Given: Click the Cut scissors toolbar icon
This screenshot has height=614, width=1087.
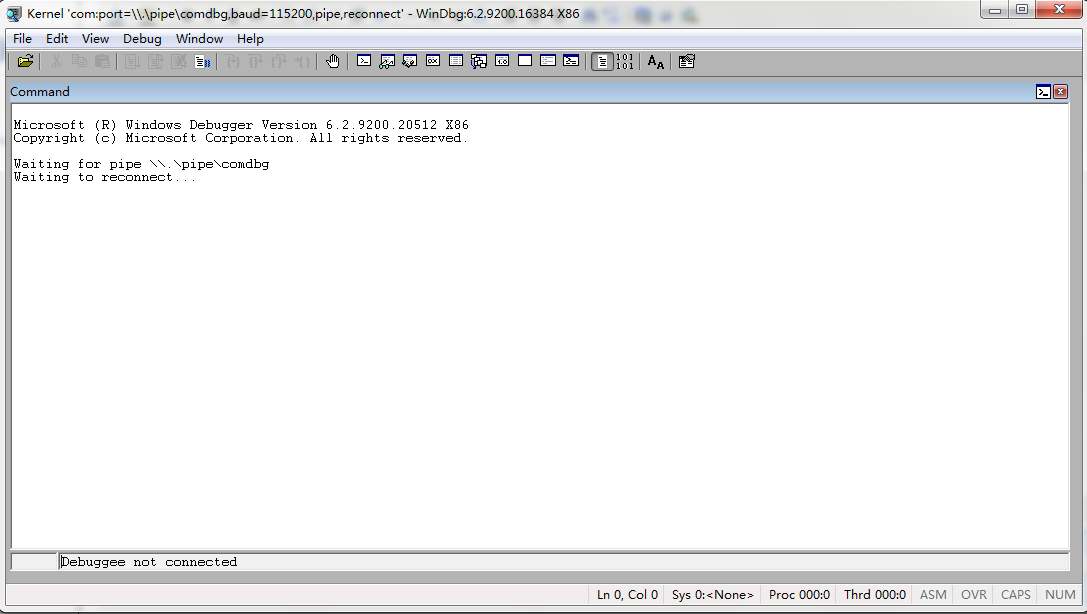Looking at the screenshot, I should coord(56,62).
